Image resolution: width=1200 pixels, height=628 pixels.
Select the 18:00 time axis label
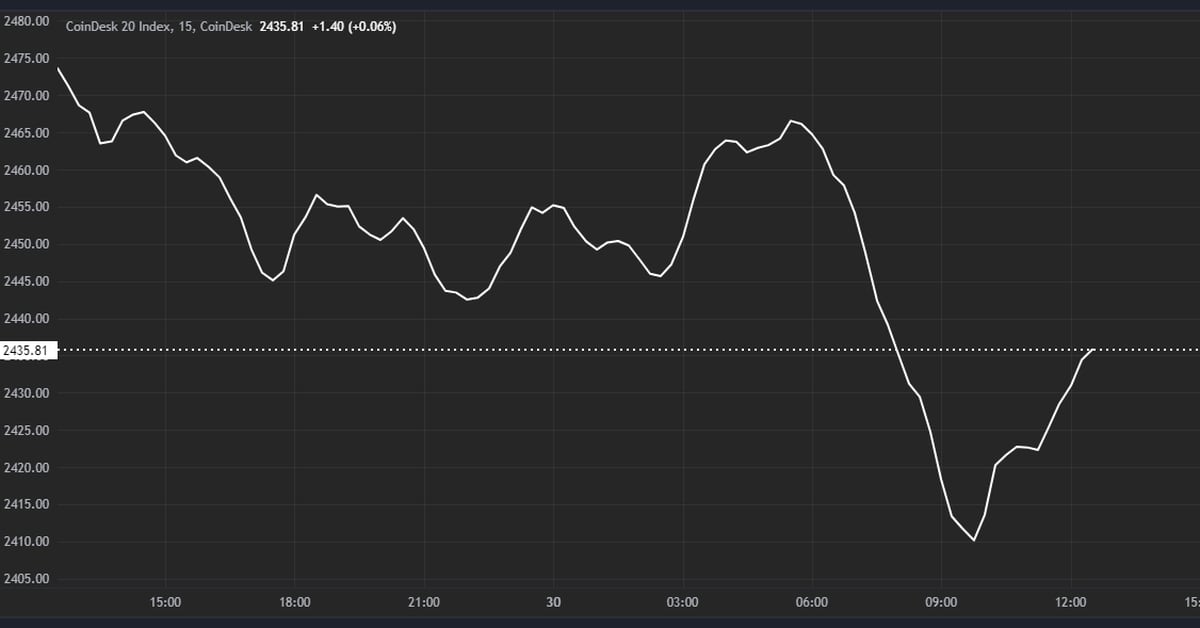coord(295,602)
